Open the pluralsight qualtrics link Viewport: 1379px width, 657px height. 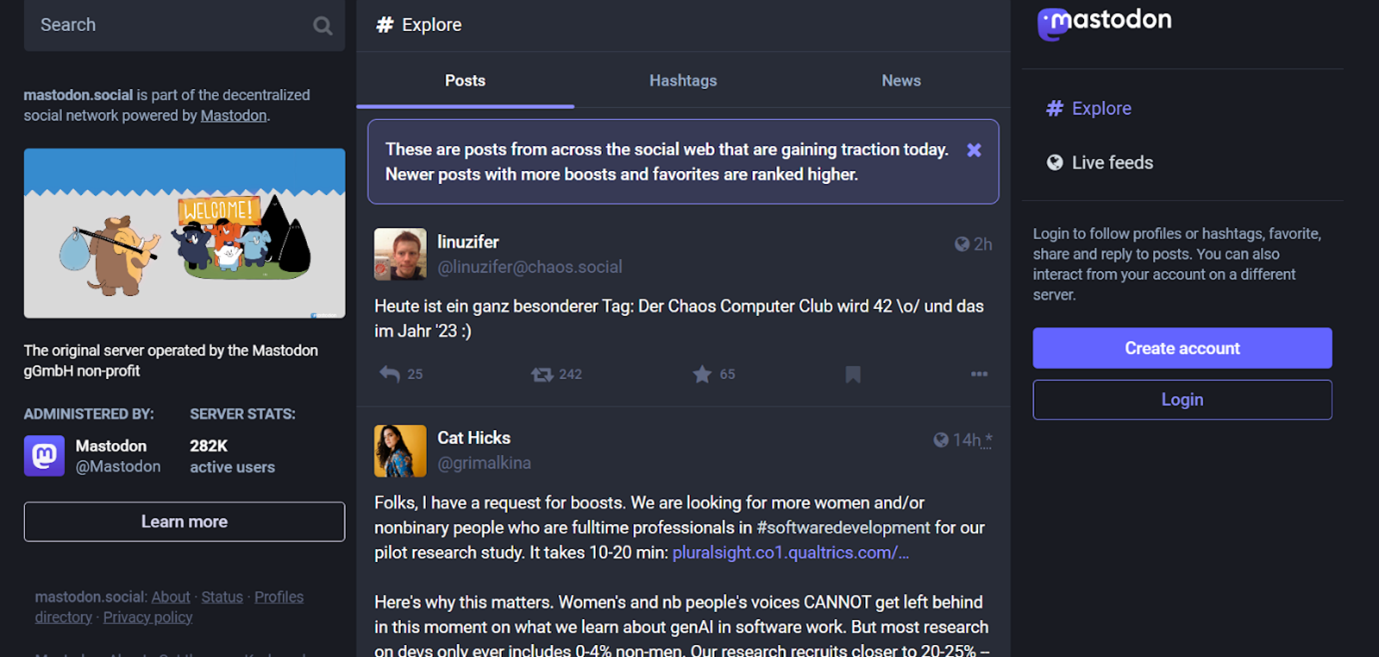click(790, 552)
